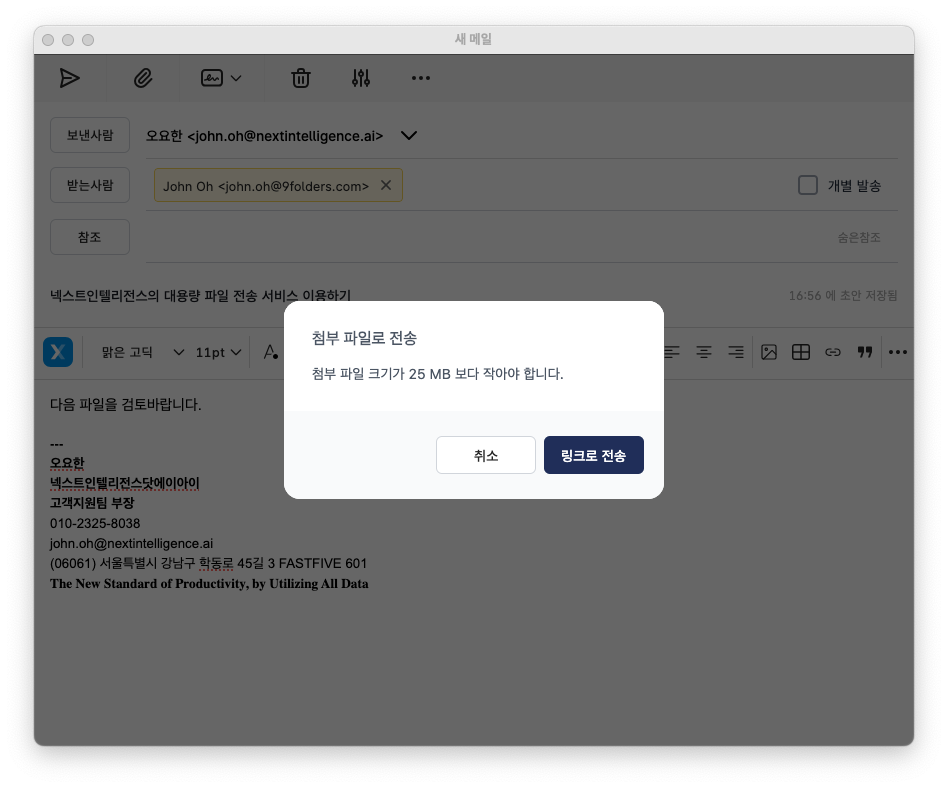Click the 받는사람 button
The width and height of the screenshot is (948, 788).
coord(90,185)
